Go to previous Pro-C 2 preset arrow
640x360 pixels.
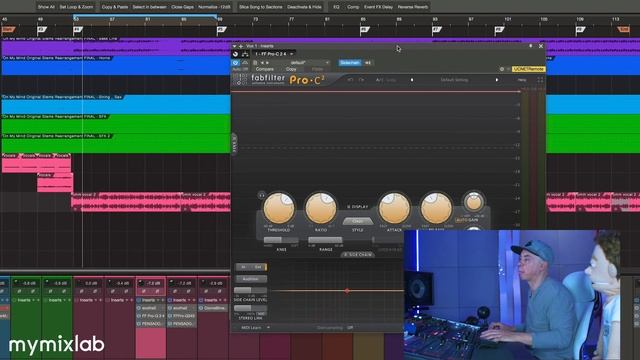pyautogui.click(x=412, y=80)
